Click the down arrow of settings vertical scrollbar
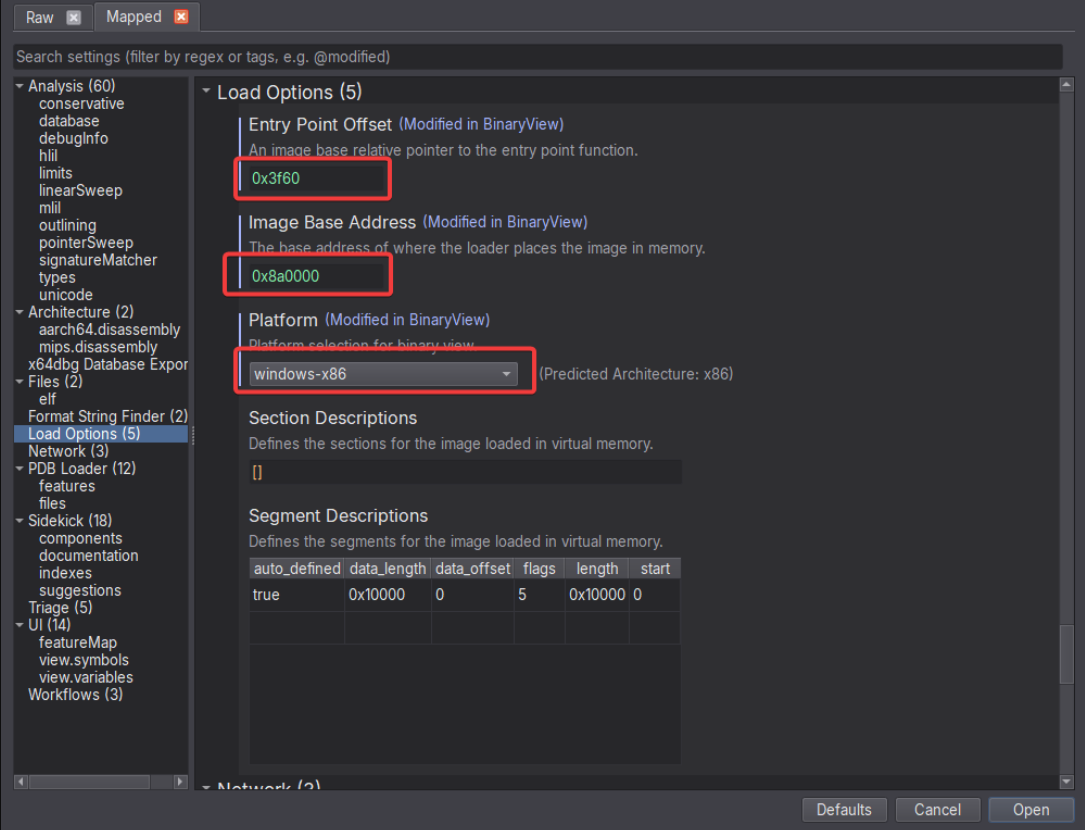Image resolution: width=1085 pixels, height=830 pixels. point(1067,781)
